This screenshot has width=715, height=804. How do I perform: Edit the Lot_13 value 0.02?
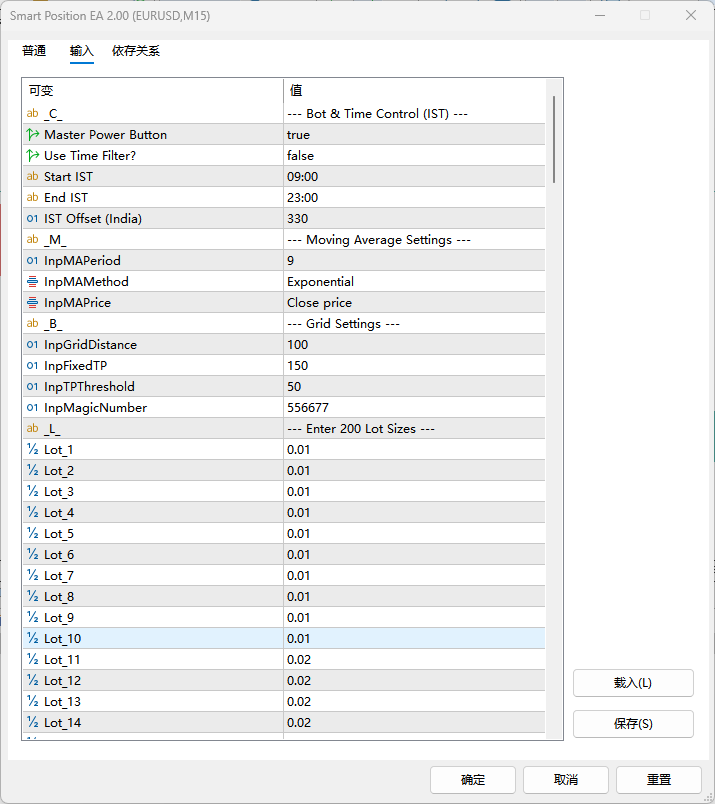pyautogui.click(x=414, y=702)
